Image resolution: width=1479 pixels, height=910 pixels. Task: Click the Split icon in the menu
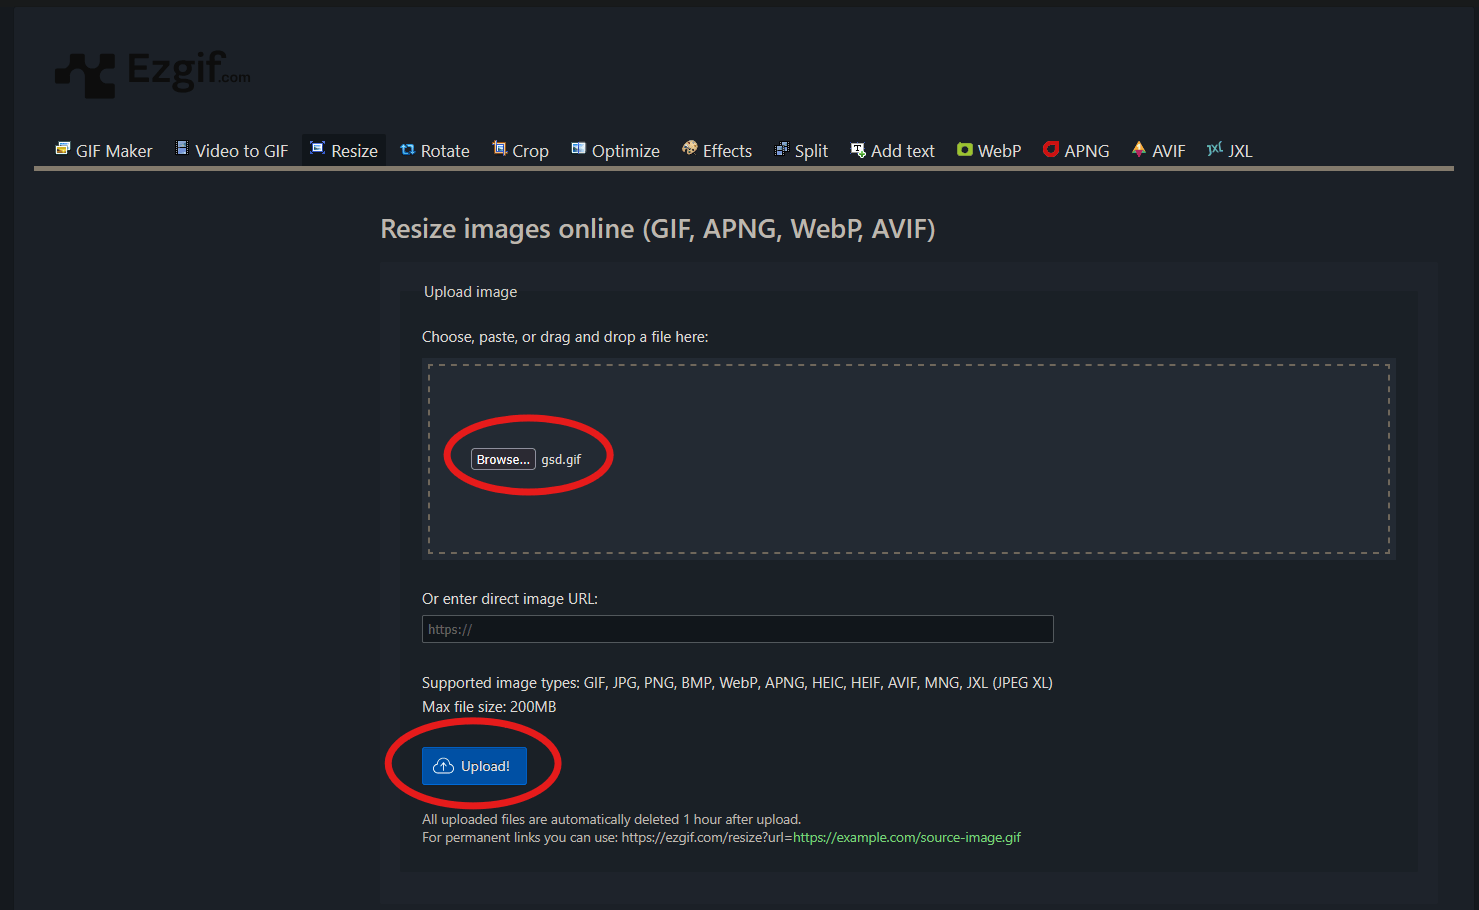[782, 150]
